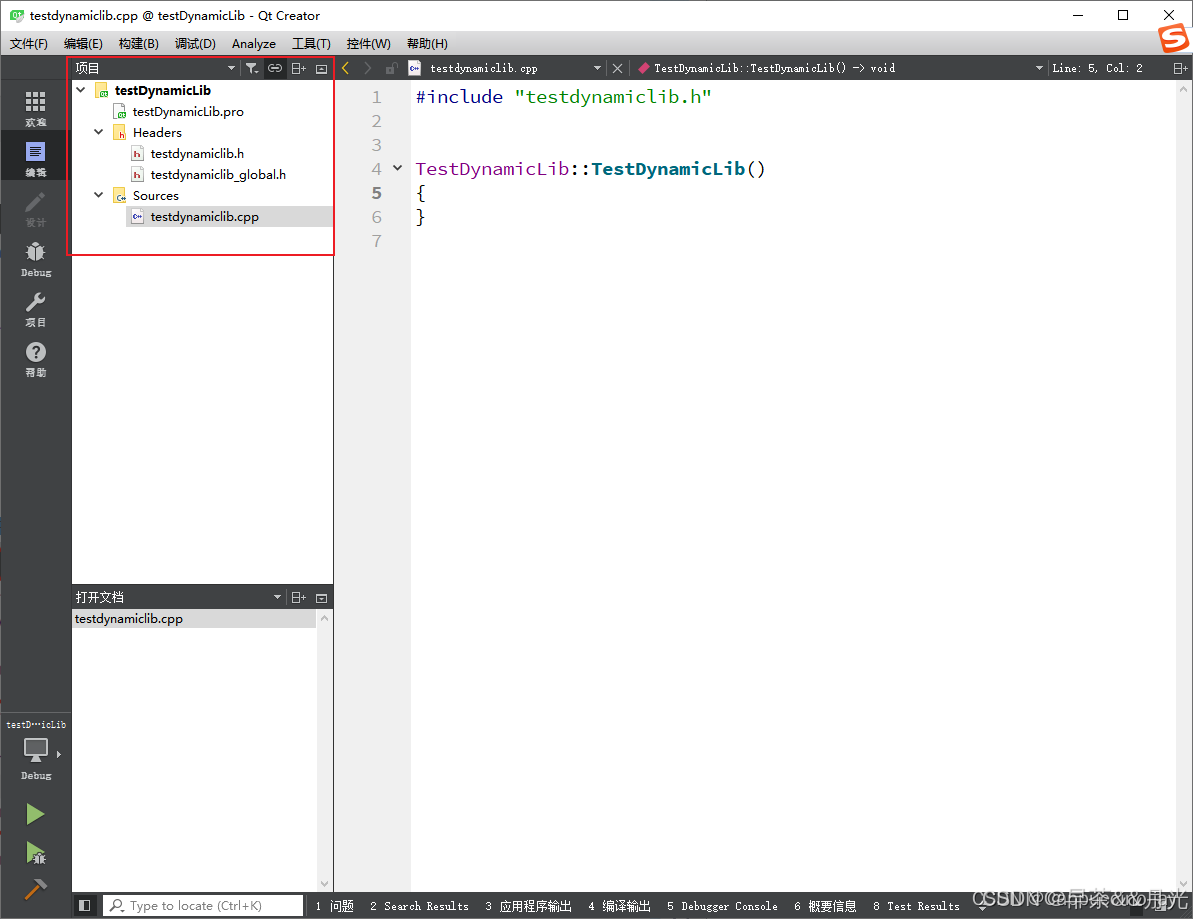Toggle synchronize with editor link icon

tap(275, 68)
